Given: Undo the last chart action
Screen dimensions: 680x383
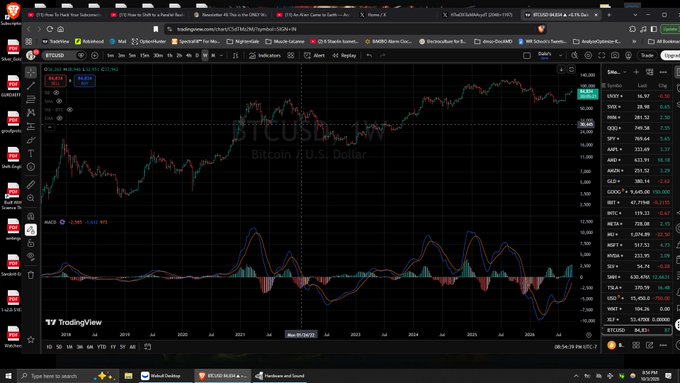Looking at the screenshot, I should pyautogui.click(x=369, y=56).
